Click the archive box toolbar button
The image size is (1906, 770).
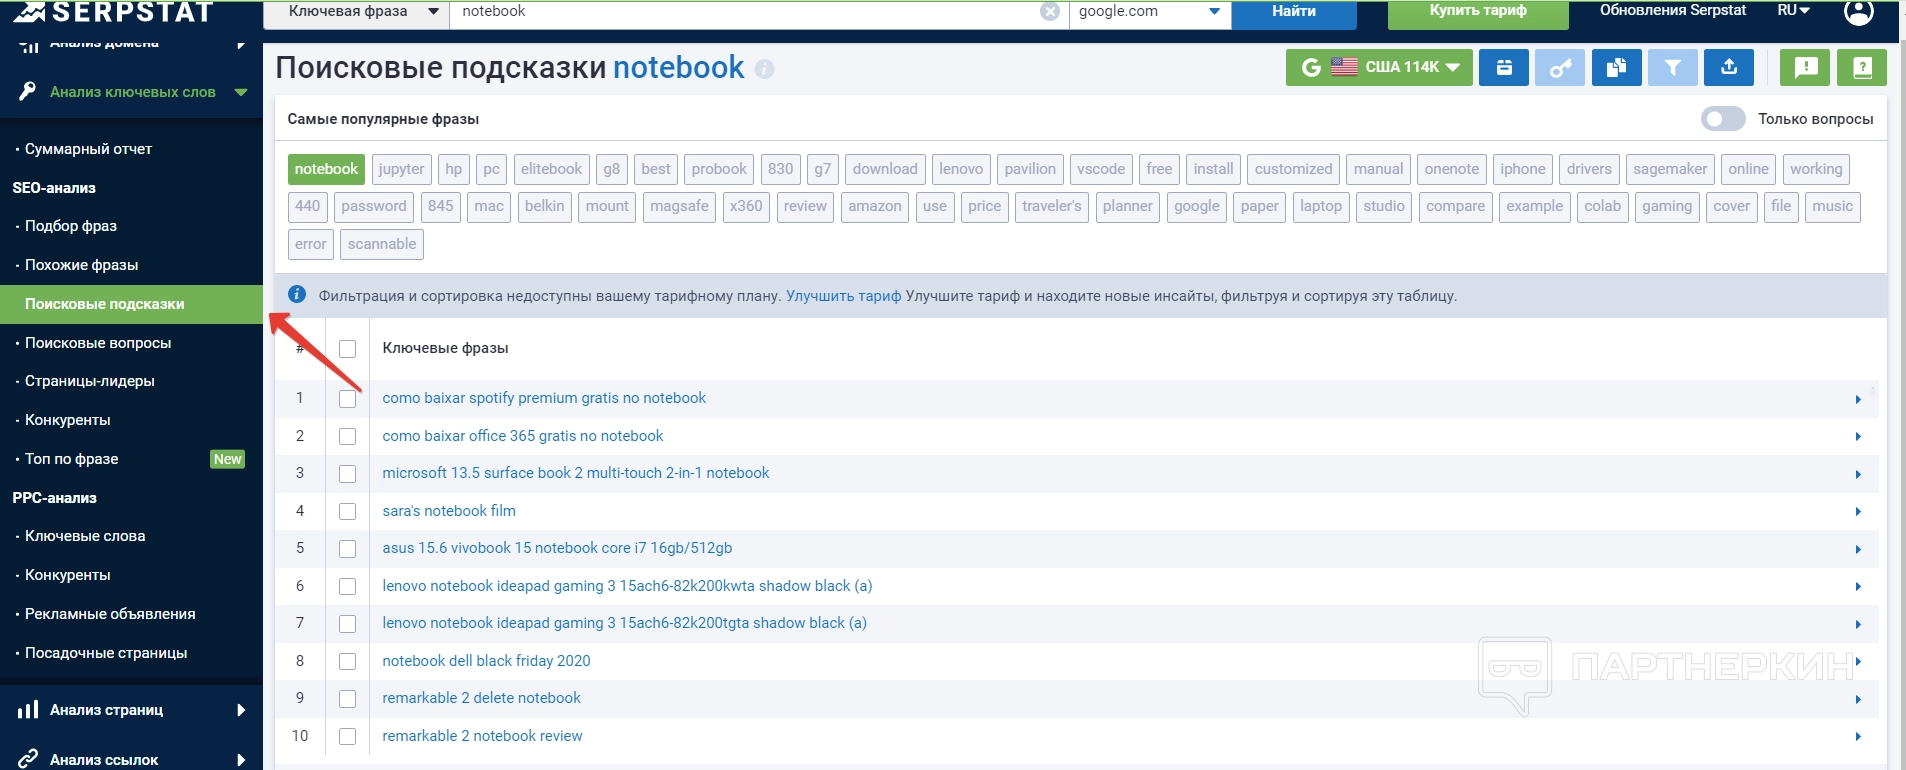1504,67
